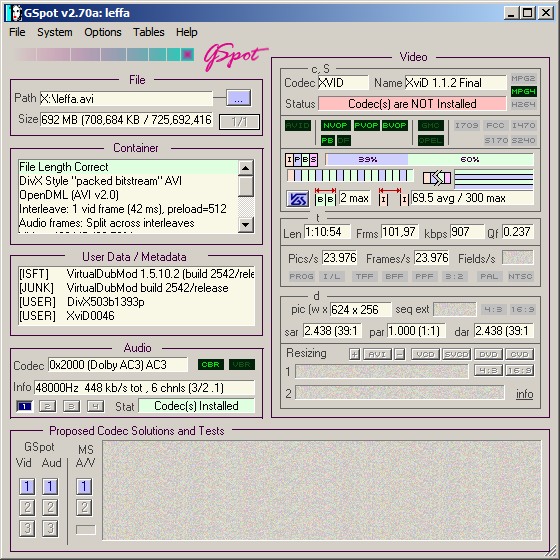Click container list scroll up arrow
The image size is (560, 560).
coord(246,168)
